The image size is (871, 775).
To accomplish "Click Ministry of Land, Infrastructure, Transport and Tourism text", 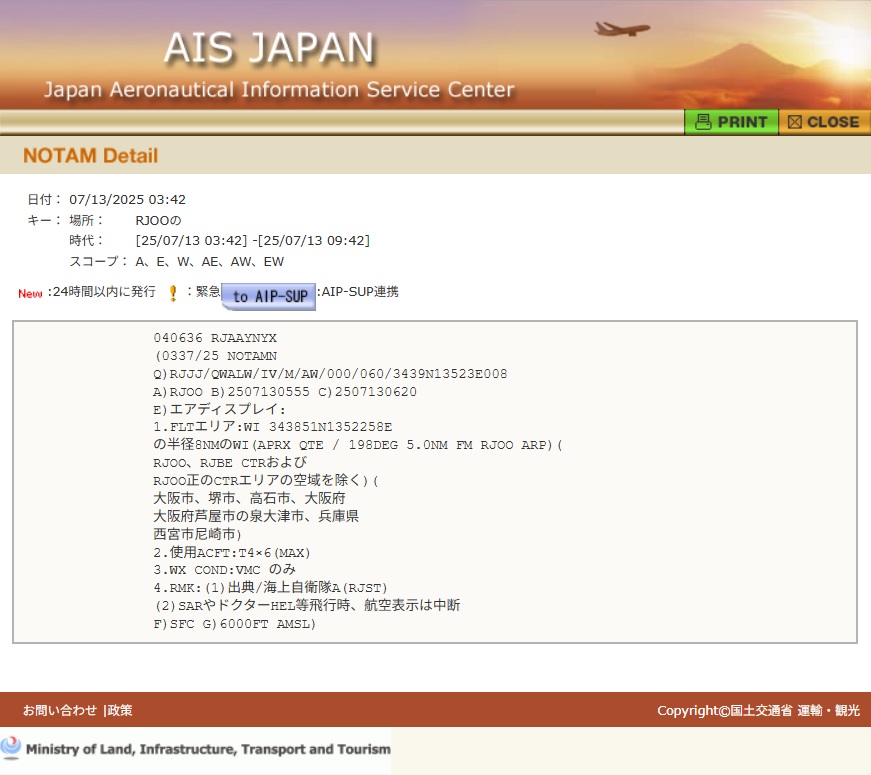I will (x=208, y=749).
